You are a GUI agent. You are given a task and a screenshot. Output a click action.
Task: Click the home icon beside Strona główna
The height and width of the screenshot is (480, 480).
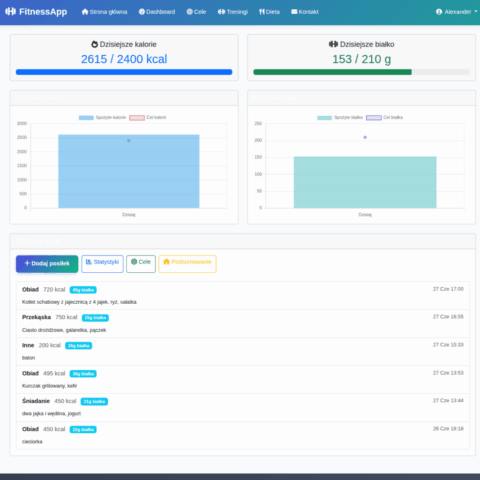pyautogui.click(x=85, y=12)
